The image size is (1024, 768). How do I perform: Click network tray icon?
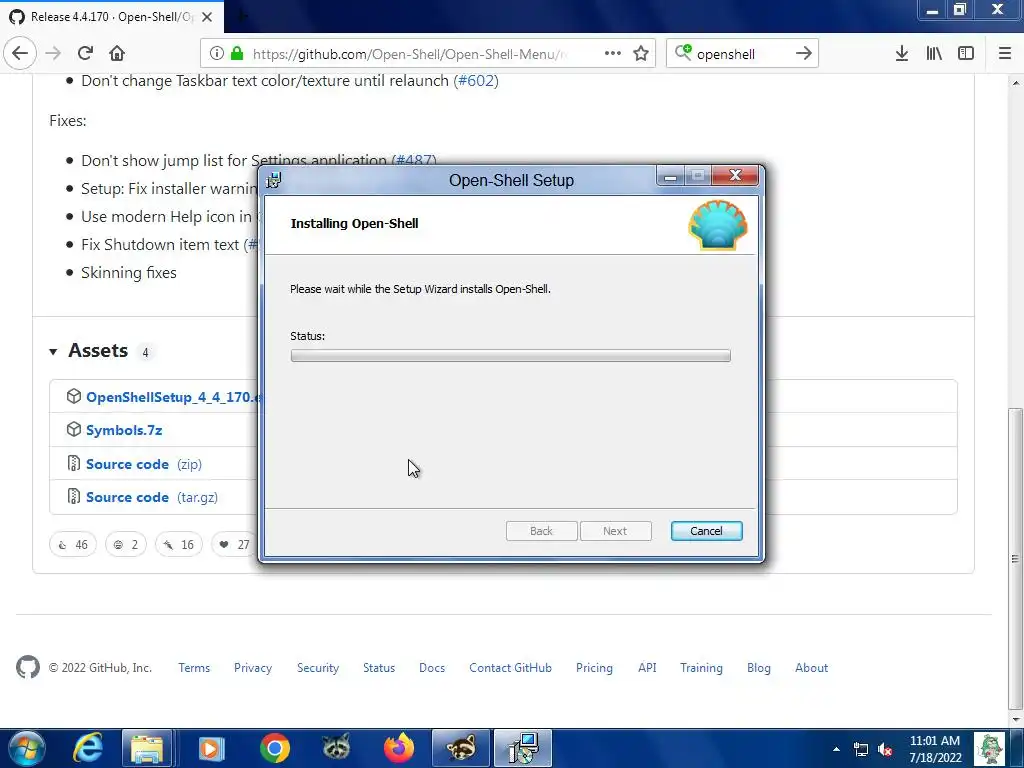[x=861, y=749]
